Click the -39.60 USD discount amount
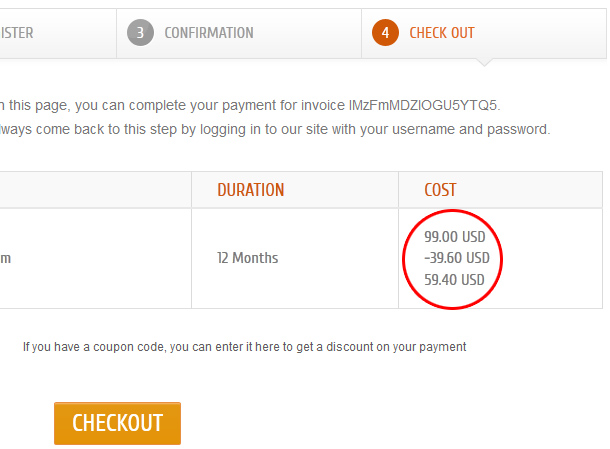Image resolution: width=610 pixels, height=449 pixels. coord(457,258)
